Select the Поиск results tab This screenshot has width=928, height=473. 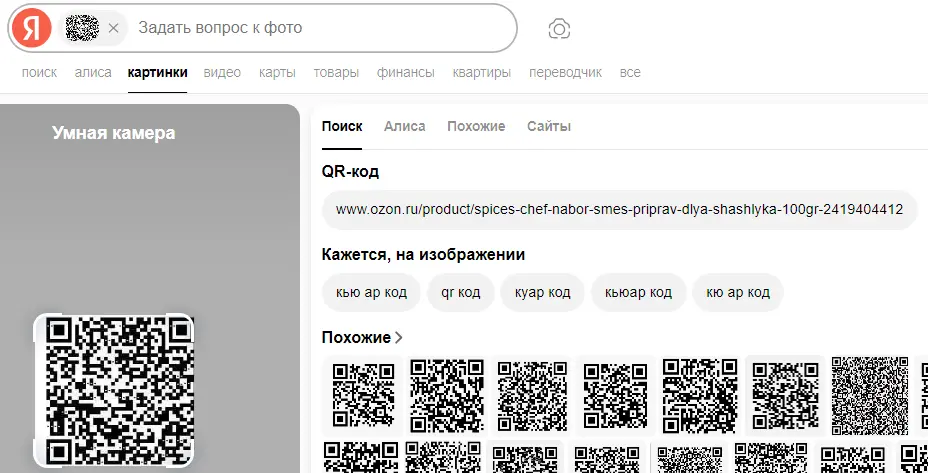[x=342, y=126]
